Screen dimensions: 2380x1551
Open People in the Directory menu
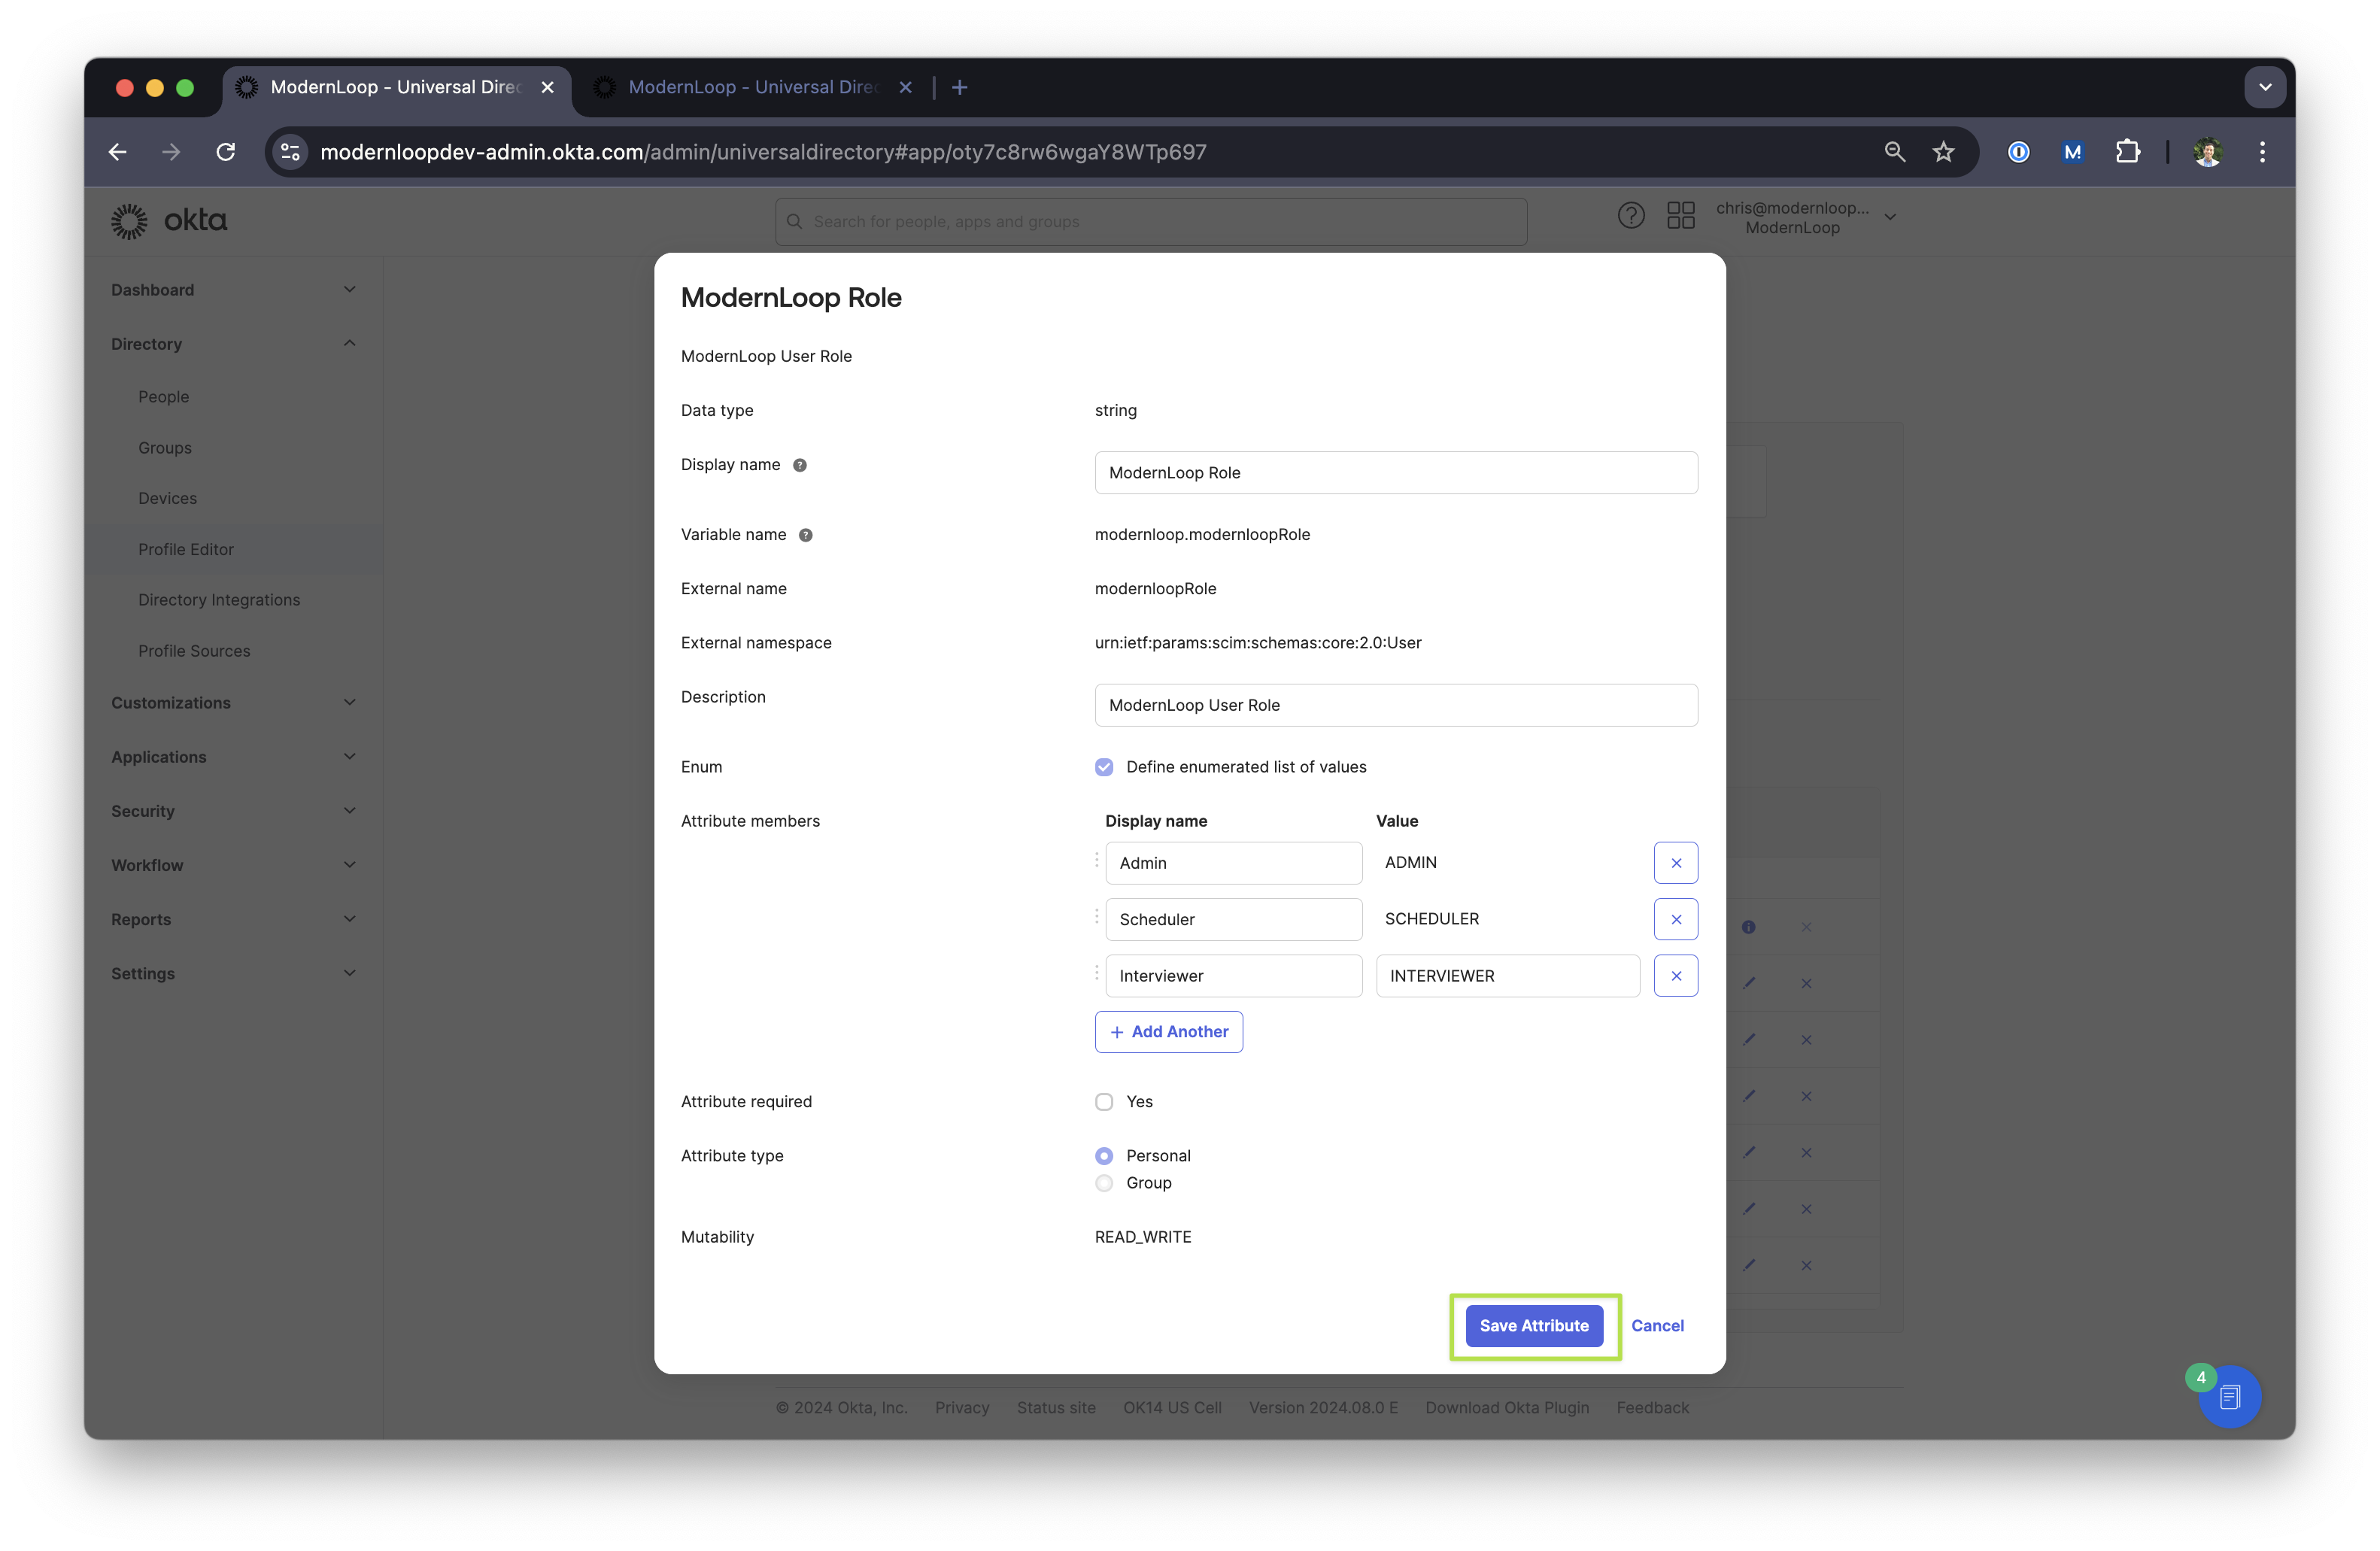[164, 397]
